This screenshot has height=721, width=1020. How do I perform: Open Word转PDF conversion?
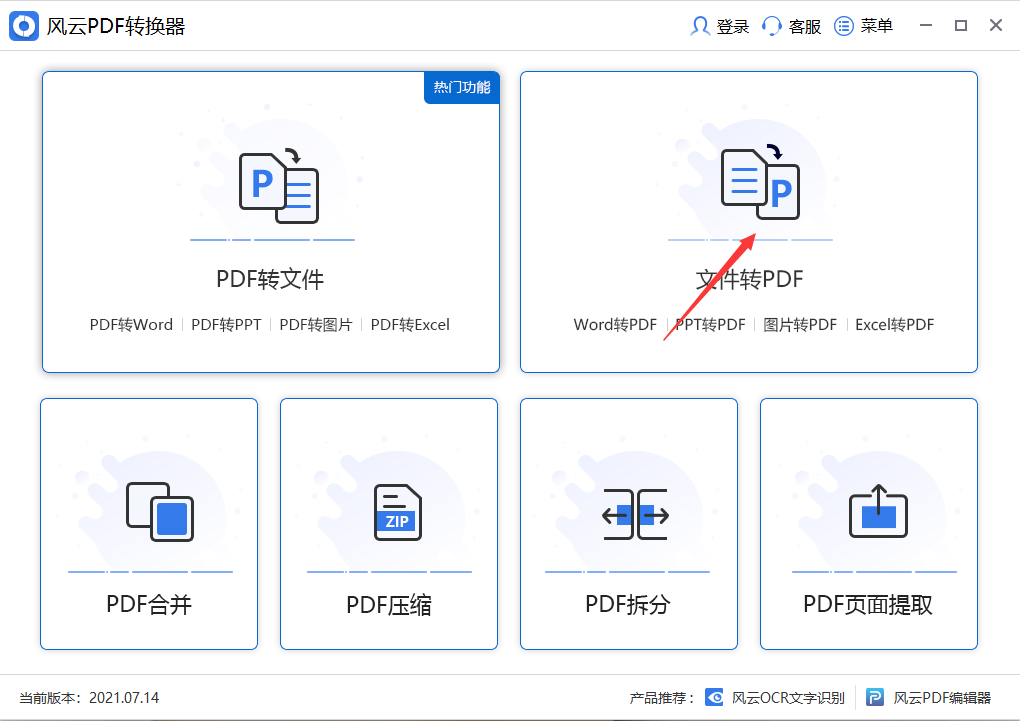[x=614, y=324]
